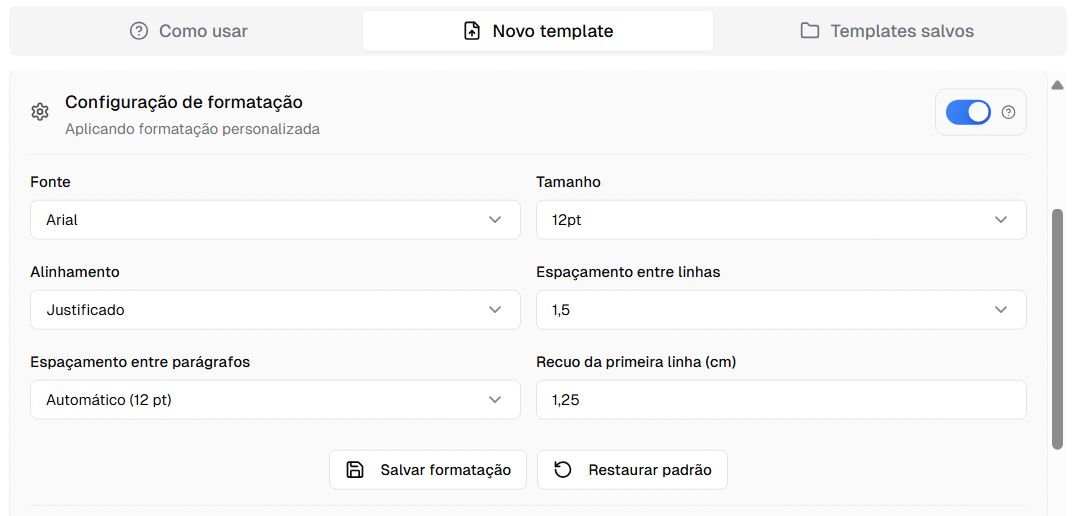1074x516 pixels.
Task: Click the vertical scrollbar thumb
Action: coord(1057,328)
